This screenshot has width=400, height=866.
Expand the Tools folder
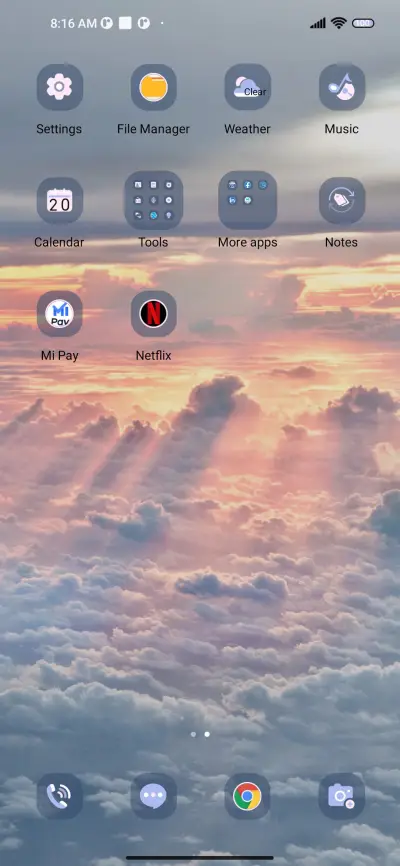(154, 200)
